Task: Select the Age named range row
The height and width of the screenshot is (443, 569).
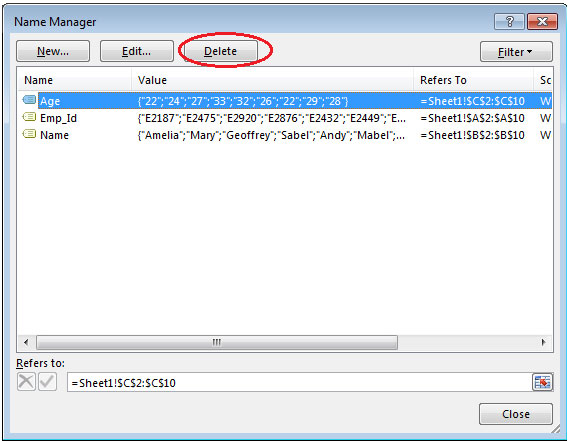Action: (x=284, y=101)
